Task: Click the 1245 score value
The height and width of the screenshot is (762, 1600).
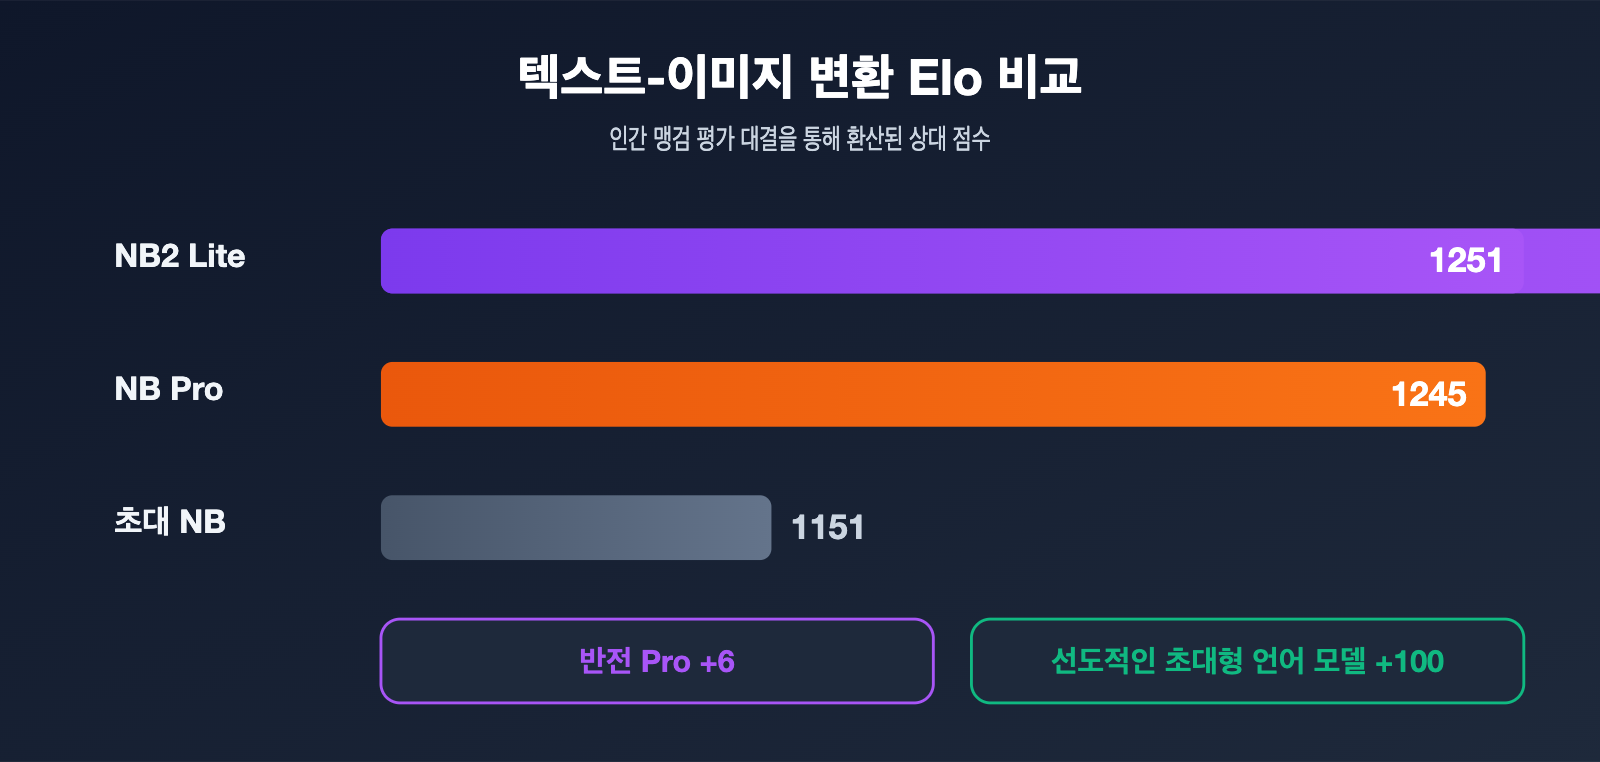Action: click(1428, 394)
